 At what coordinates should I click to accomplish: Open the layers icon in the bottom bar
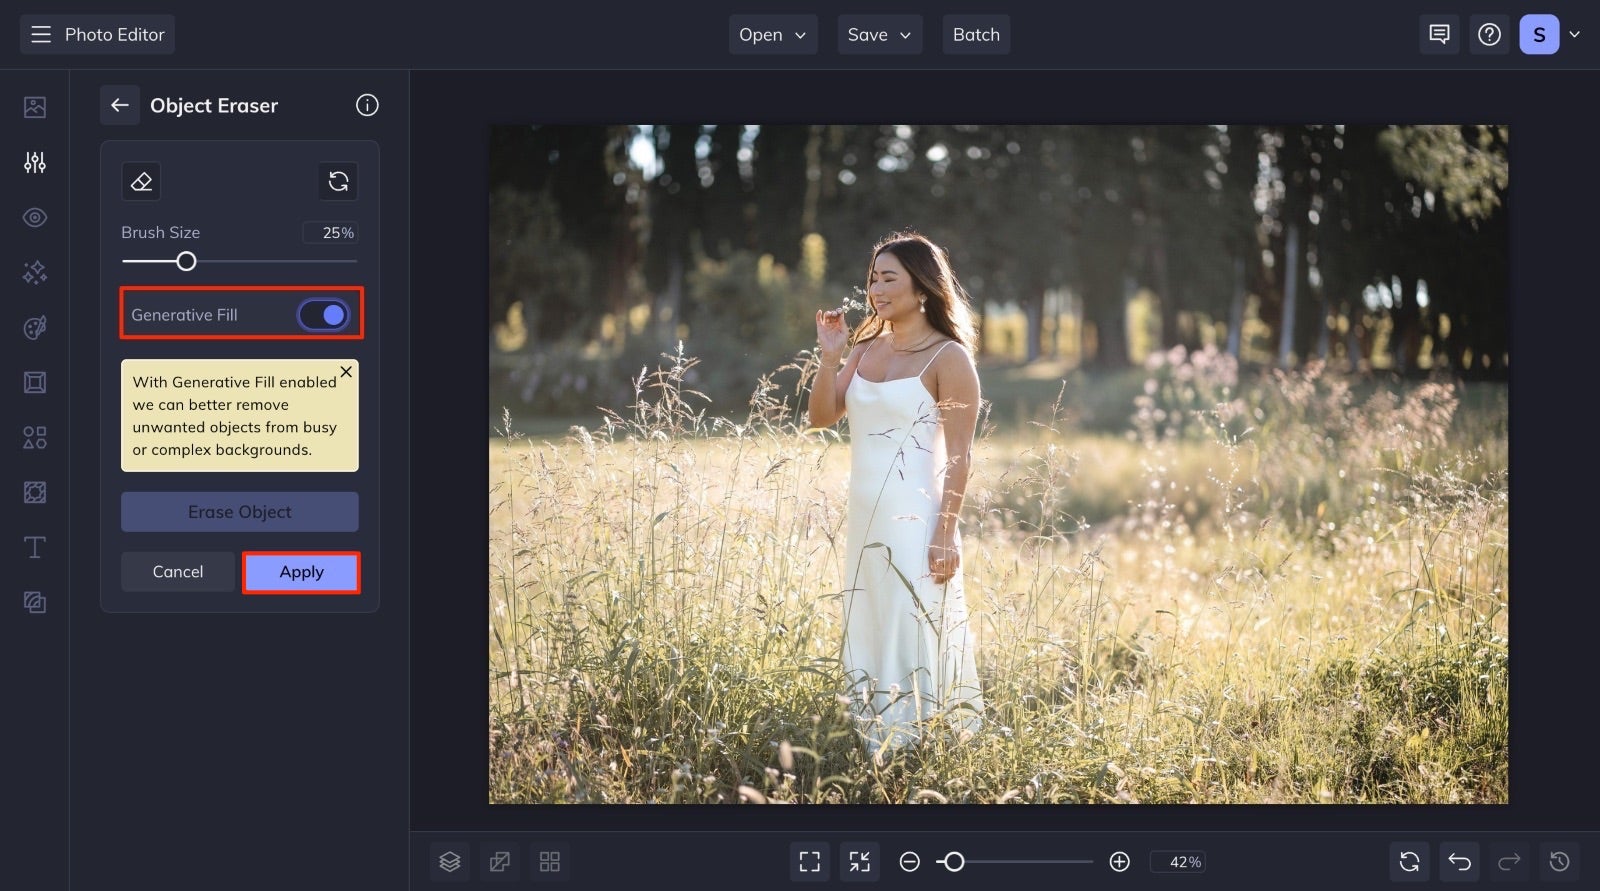[450, 861]
